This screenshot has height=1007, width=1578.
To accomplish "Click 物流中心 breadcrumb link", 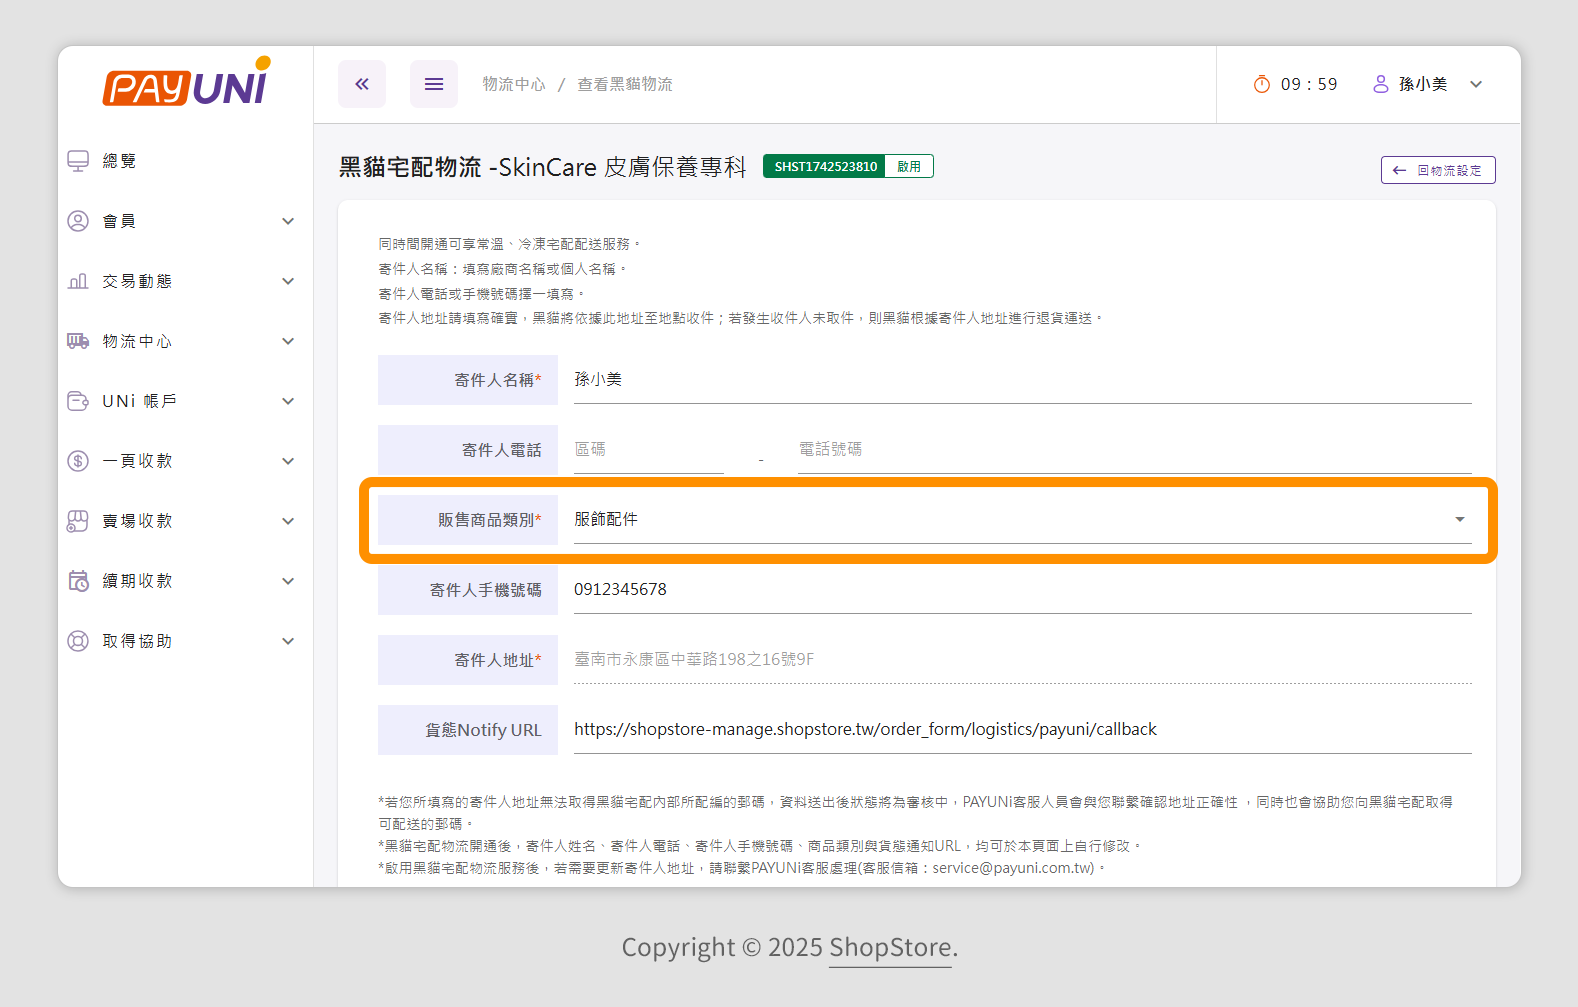I will click(x=514, y=84).
